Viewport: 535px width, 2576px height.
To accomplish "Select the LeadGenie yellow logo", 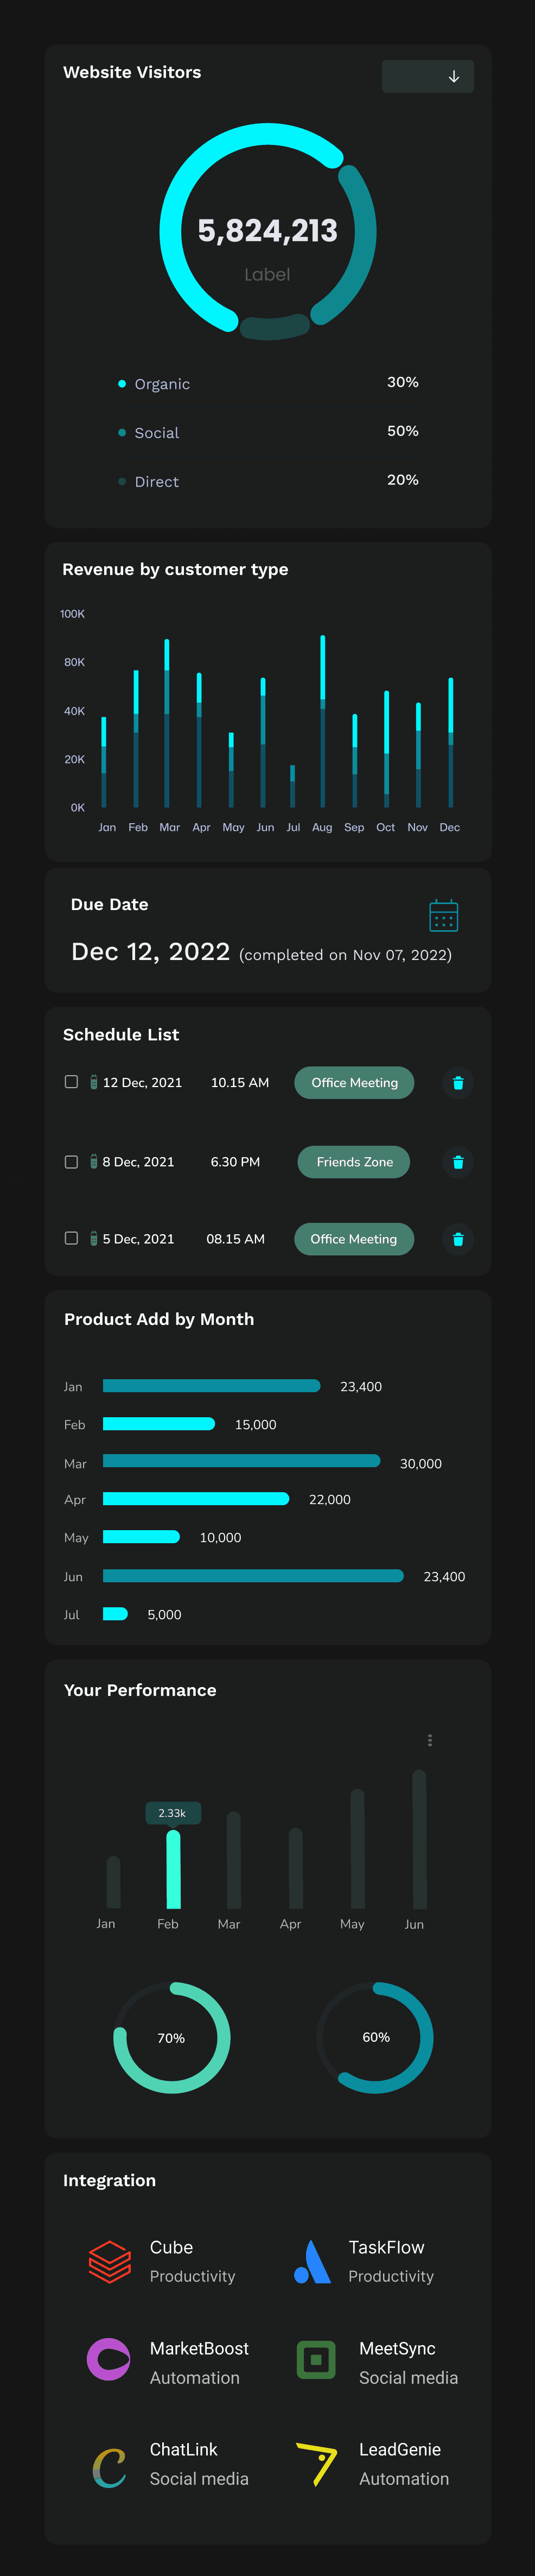I will pos(317,2462).
